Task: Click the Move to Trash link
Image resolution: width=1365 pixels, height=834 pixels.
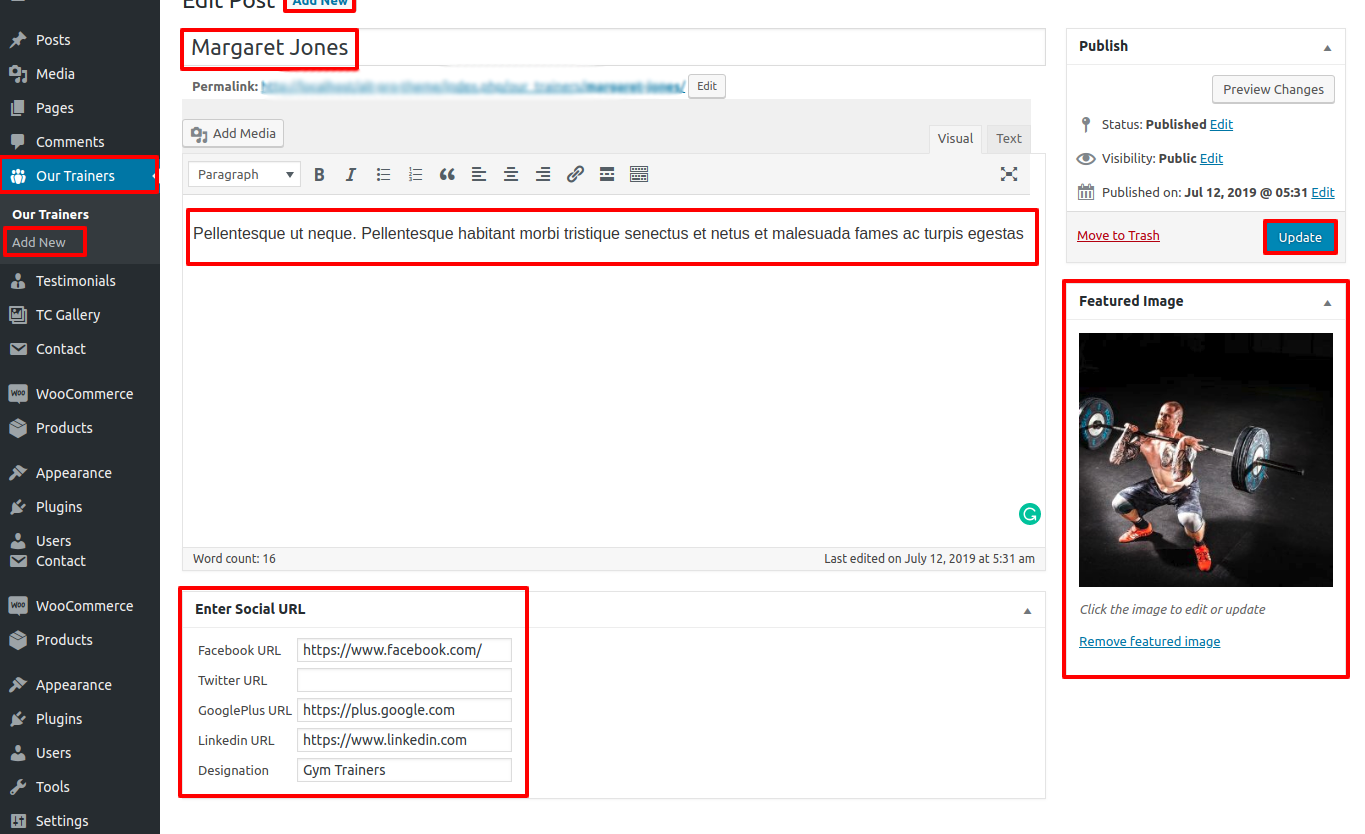Action: tap(1118, 236)
